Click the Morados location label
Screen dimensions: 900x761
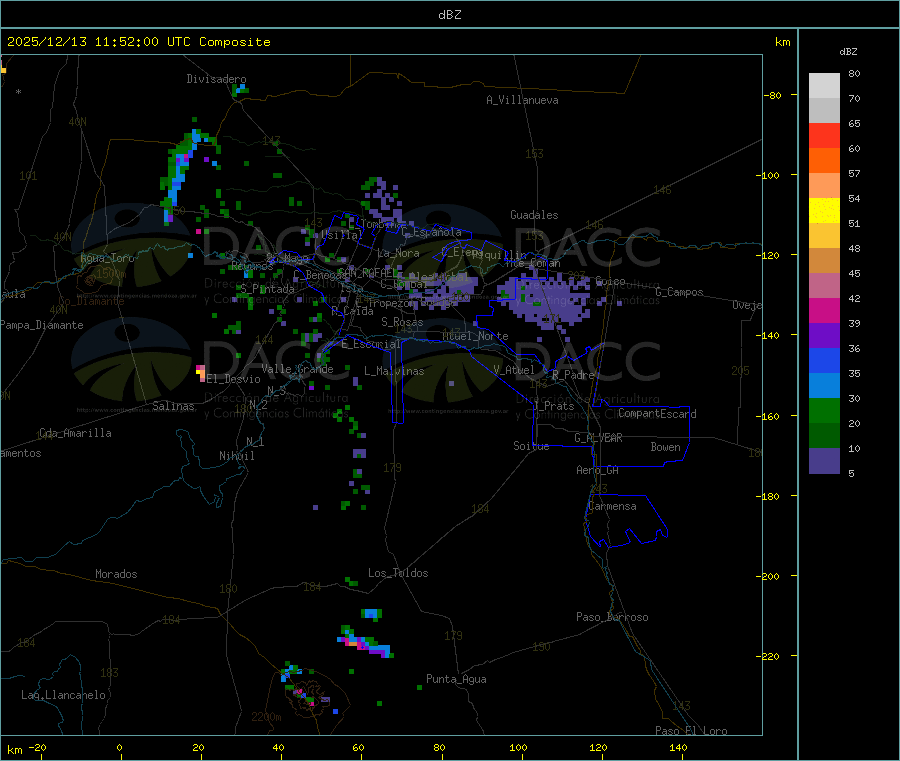point(116,574)
